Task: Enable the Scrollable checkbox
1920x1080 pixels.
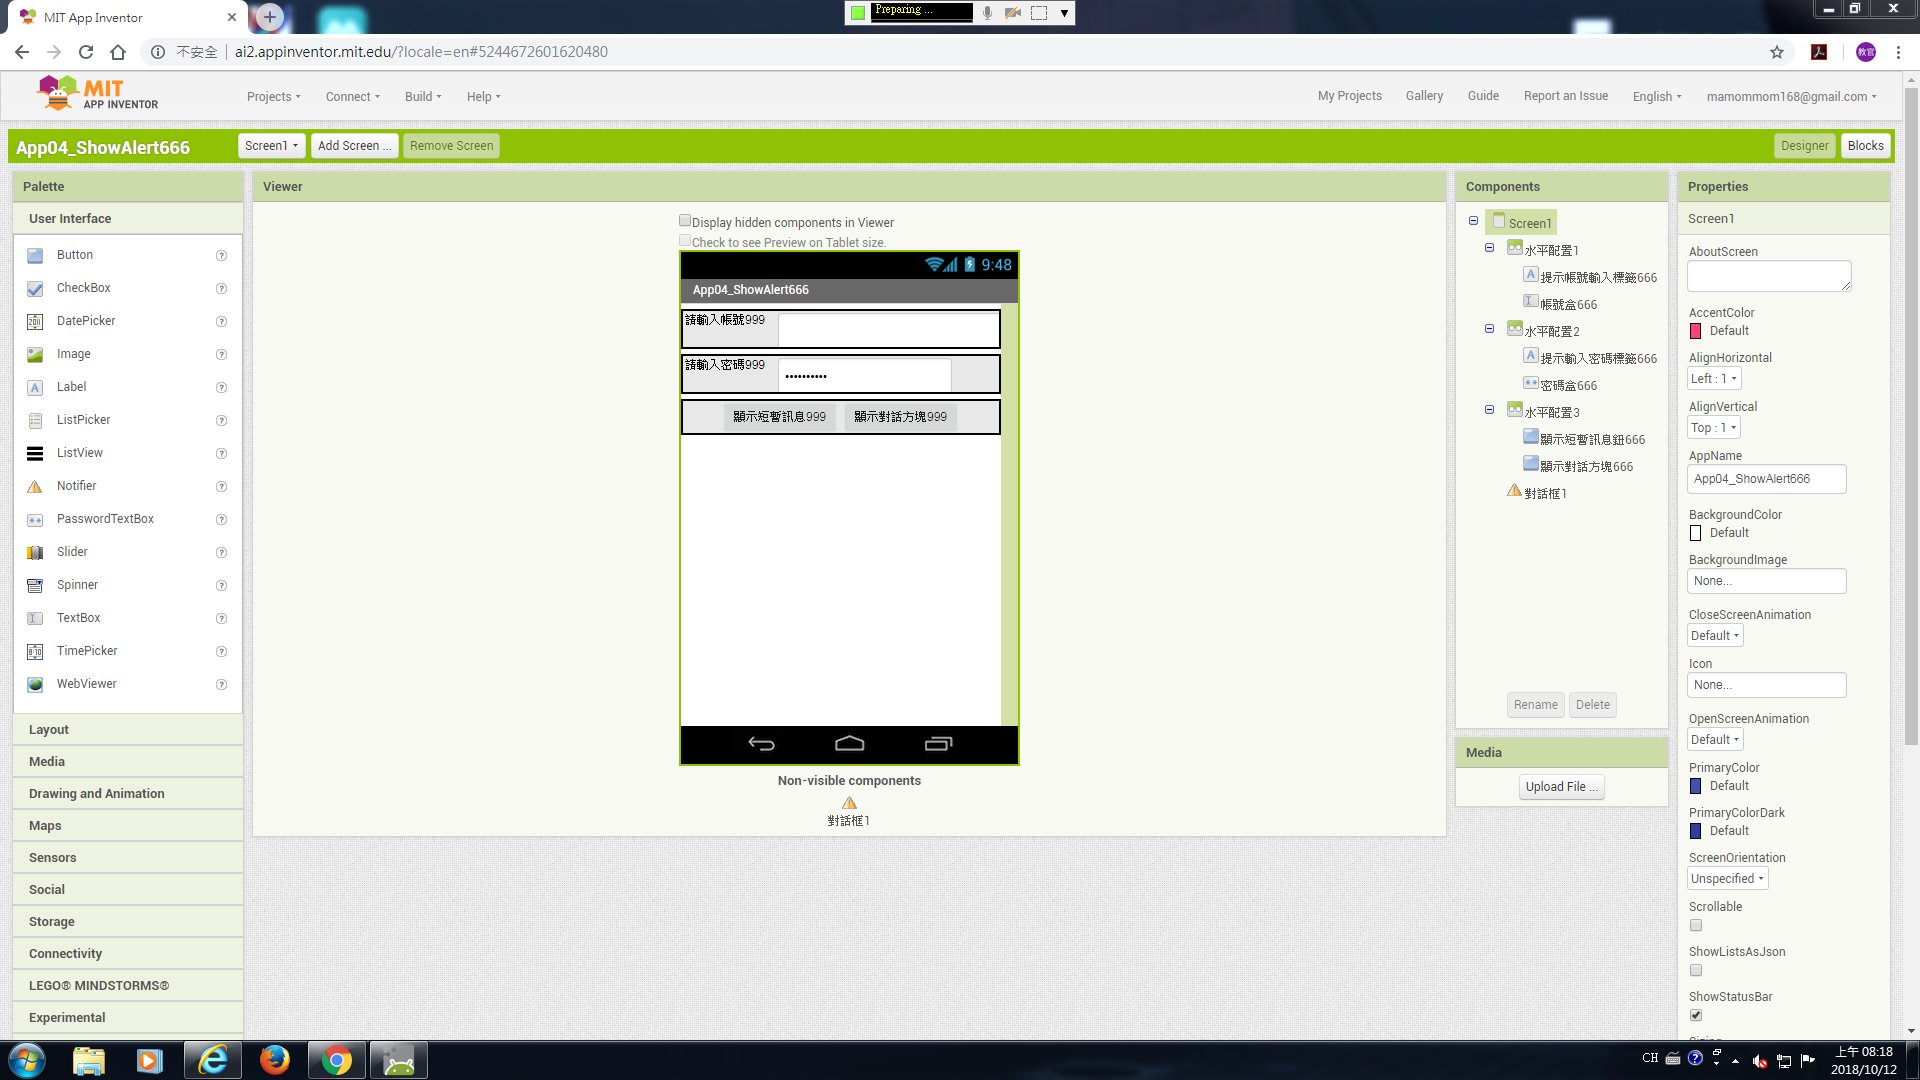Action: coord(1696,926)
